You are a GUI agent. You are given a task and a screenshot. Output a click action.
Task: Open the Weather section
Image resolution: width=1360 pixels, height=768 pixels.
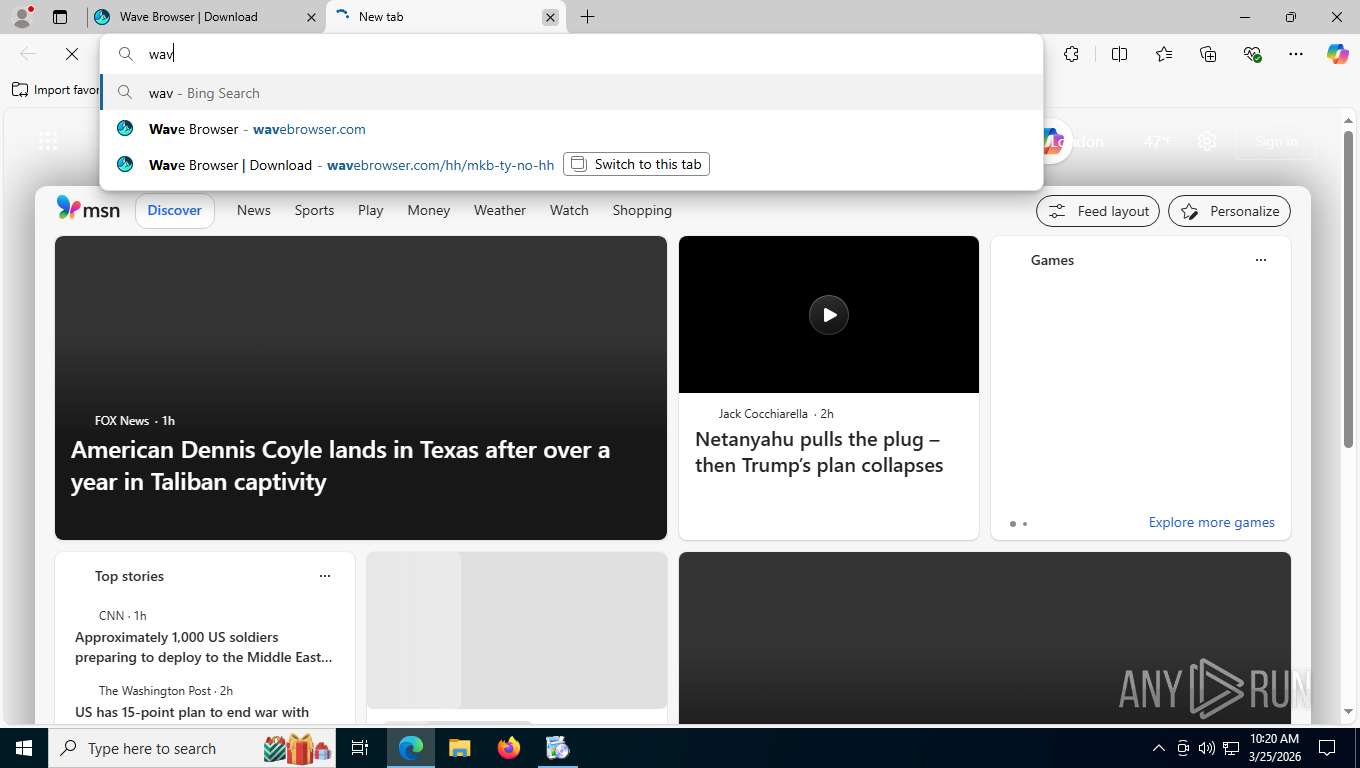click(500, 210)
